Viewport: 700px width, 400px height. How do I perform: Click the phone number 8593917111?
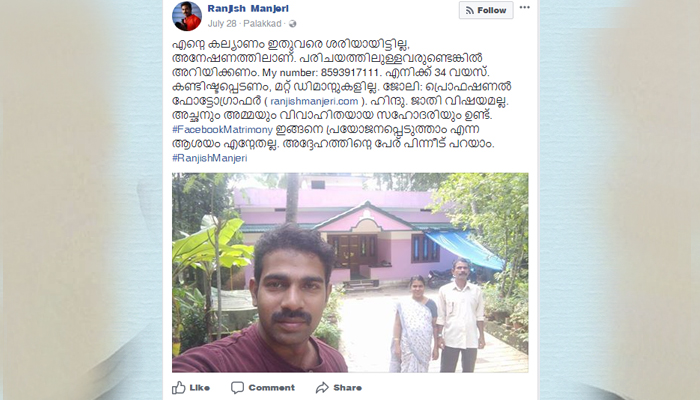coord(350,73)
